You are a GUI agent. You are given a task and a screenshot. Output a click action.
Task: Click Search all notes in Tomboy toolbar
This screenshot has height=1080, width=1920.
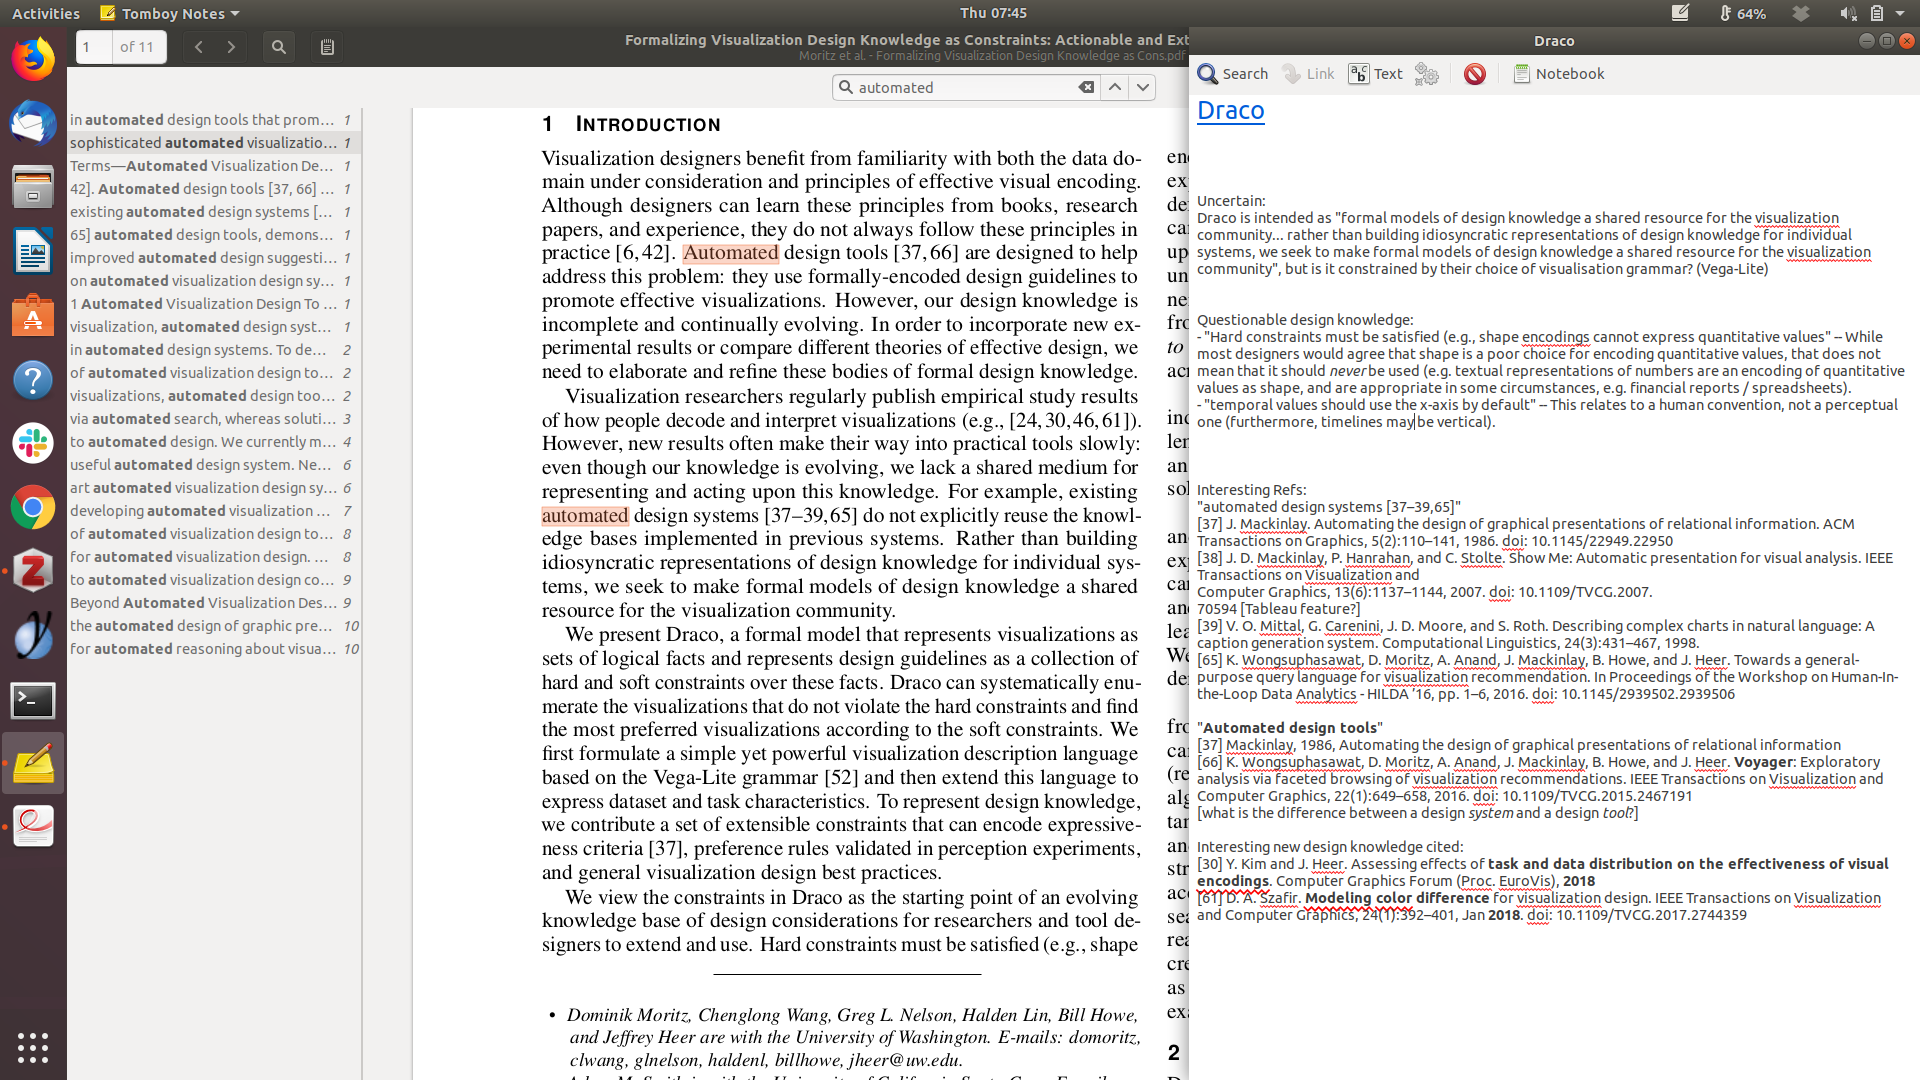tap(1233, 74)
